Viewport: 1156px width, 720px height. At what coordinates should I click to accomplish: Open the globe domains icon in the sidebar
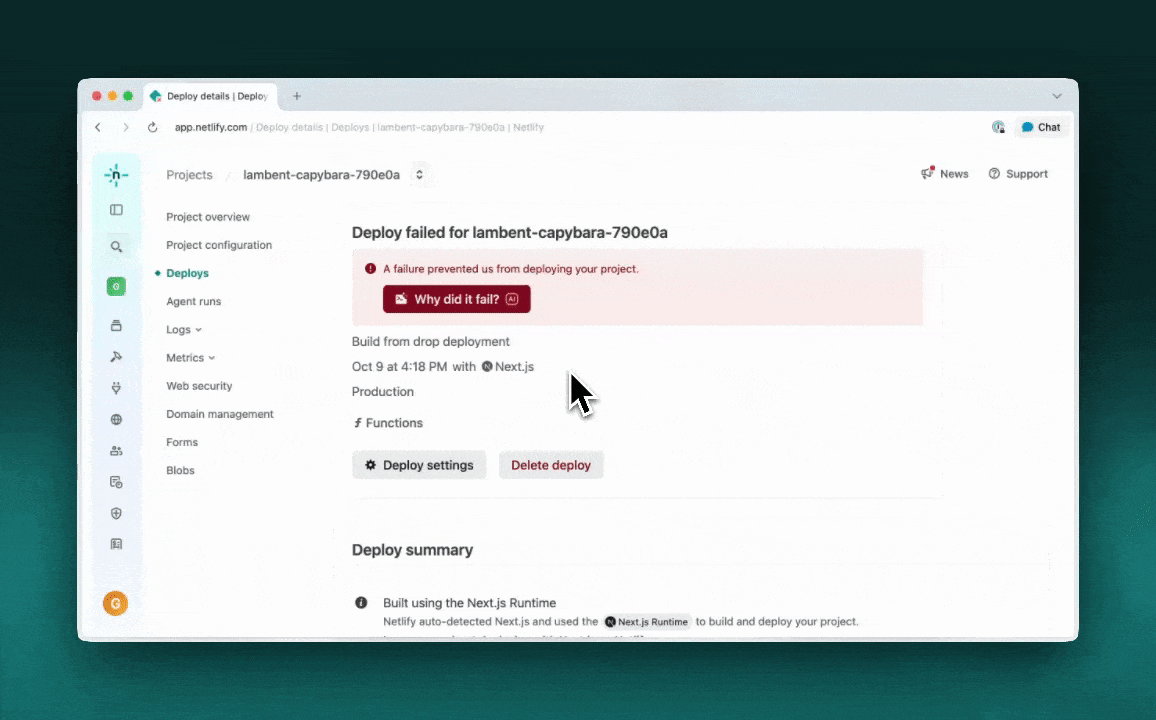tap(116, 419)
